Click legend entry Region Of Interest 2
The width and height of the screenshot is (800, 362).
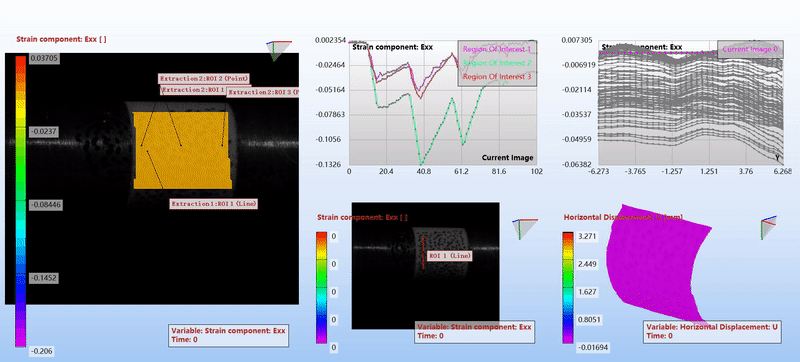point(497,63)
